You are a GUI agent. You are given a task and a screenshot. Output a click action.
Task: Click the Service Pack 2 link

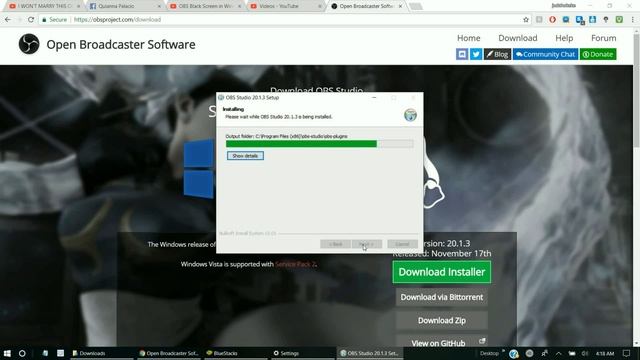[296, 264]
